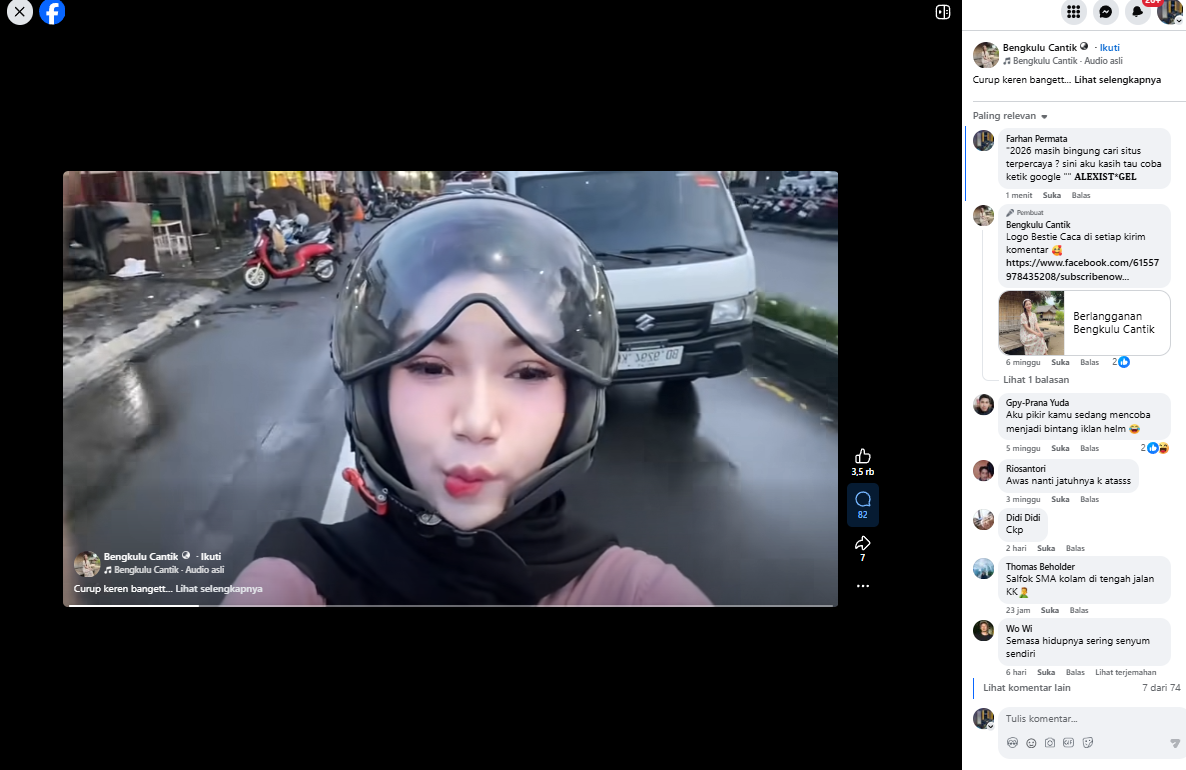Open the Facebook menu grid icon

[1073, 11]
